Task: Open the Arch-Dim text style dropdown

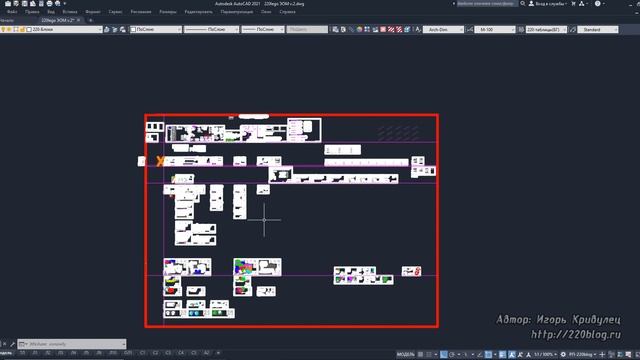Action: [x=443, y=29]
